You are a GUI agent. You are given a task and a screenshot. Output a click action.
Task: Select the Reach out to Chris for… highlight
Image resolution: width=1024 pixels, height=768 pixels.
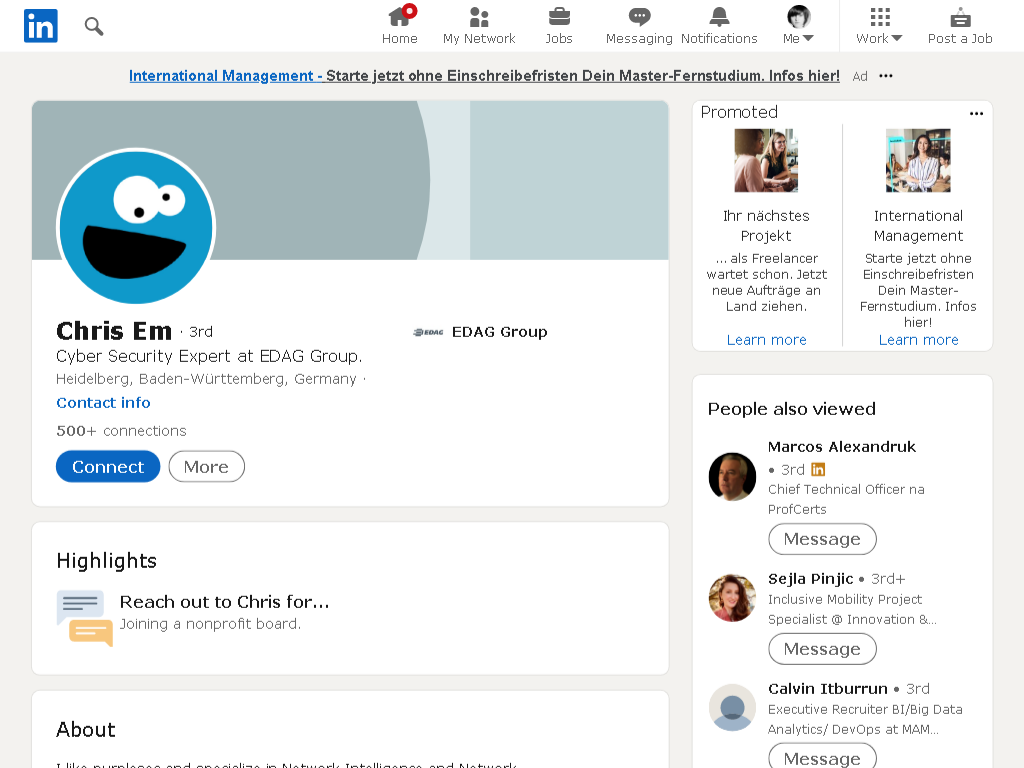pyautogui.click(x=224, y=602)
